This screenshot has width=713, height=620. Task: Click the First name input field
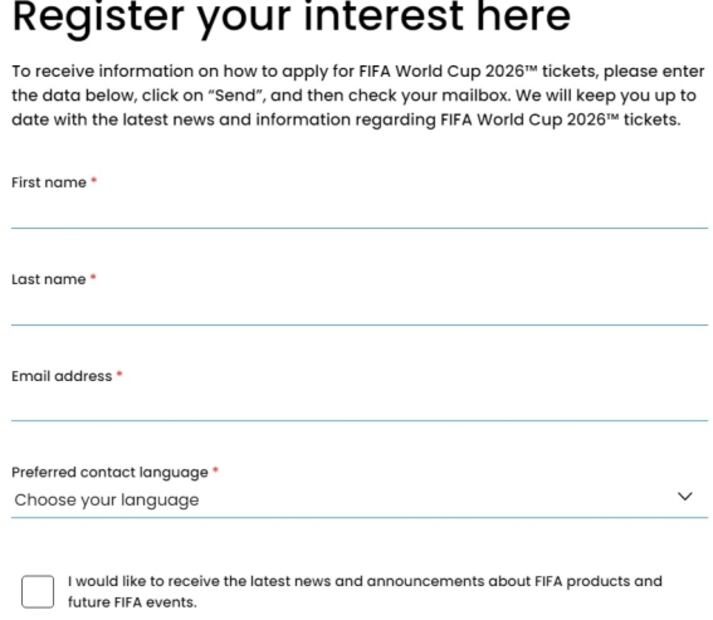pyautogui.click(x=359, y=212)
